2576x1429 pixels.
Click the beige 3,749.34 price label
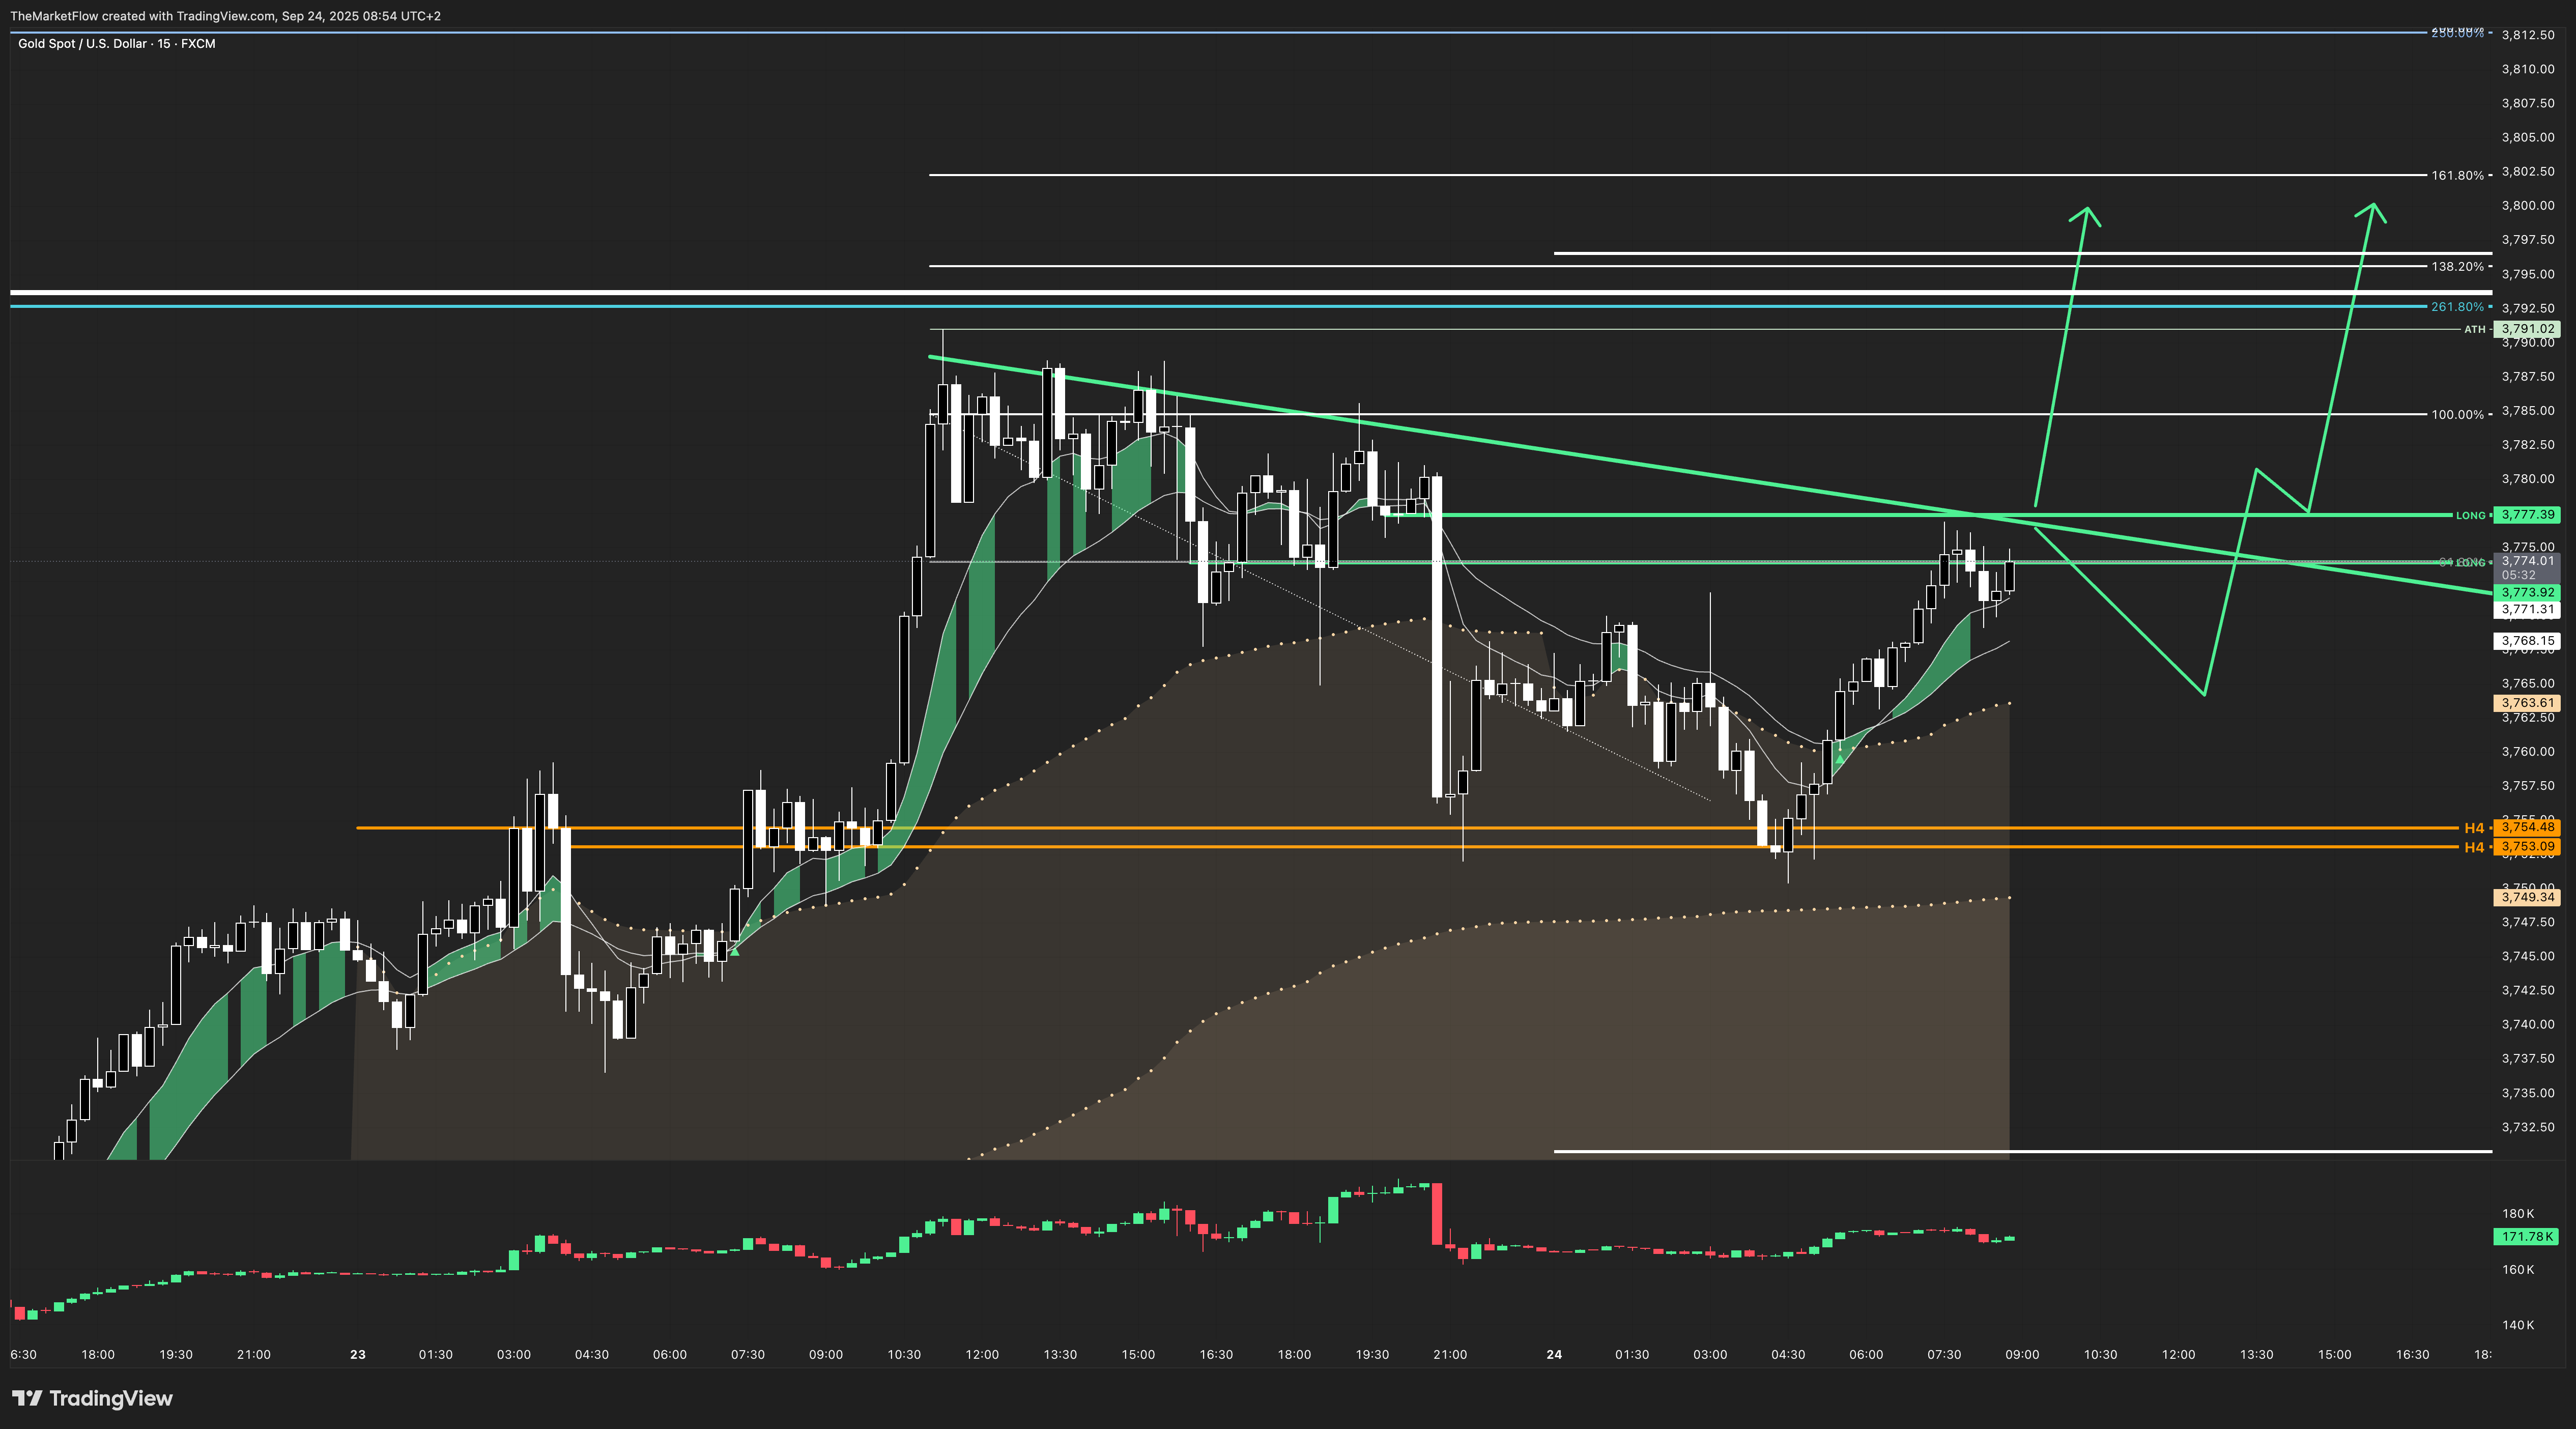(2527, 897)
